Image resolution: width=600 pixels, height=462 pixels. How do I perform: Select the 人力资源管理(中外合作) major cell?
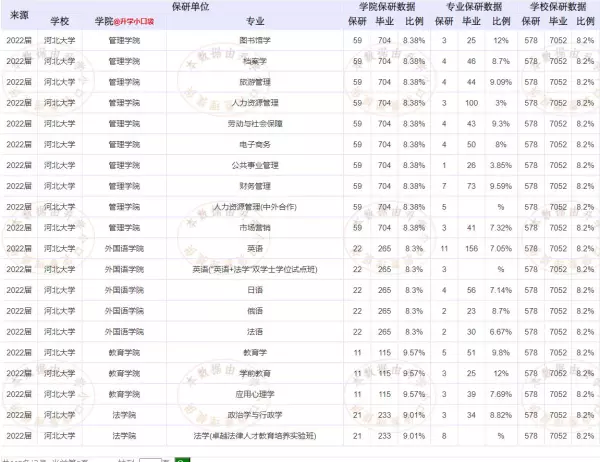[x=255, y=207]
